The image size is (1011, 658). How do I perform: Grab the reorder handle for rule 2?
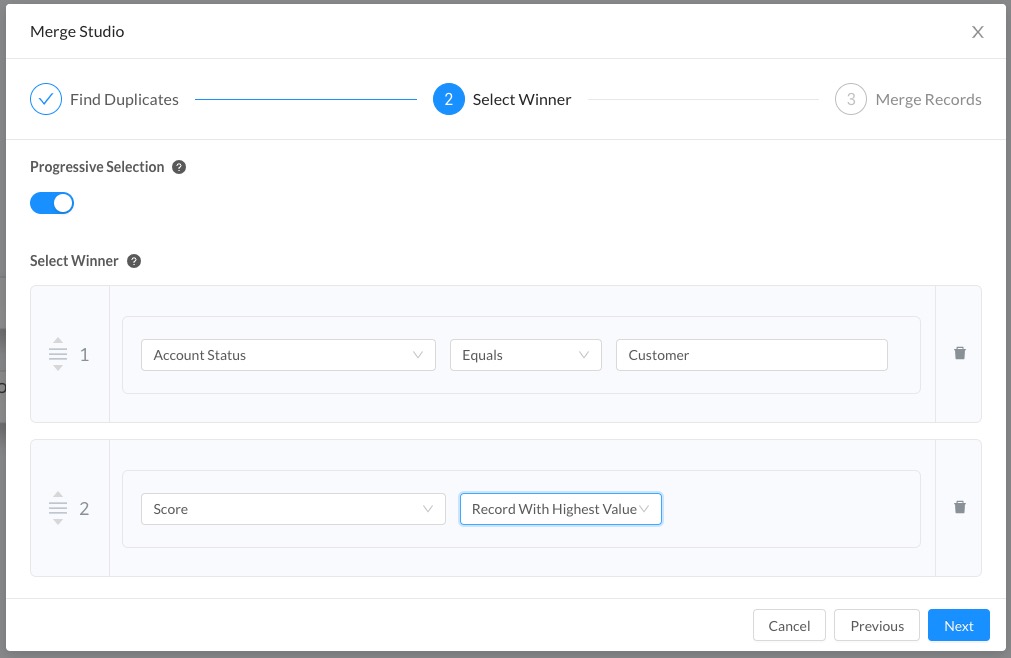tap(58, 508)
